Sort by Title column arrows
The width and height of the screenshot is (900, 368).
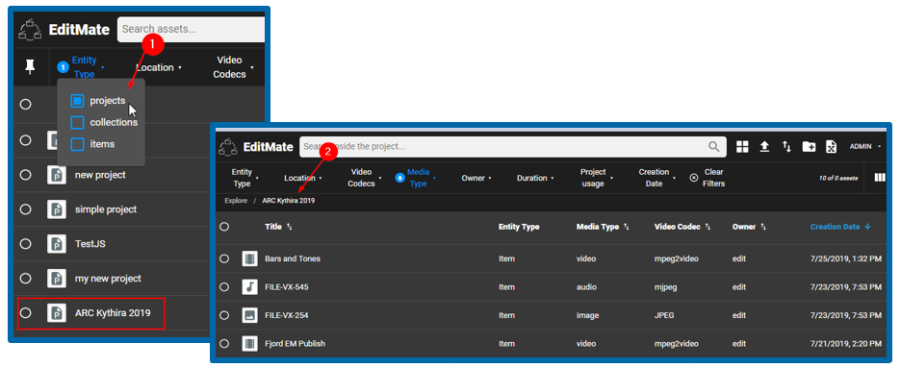click(x=289, y=227)
